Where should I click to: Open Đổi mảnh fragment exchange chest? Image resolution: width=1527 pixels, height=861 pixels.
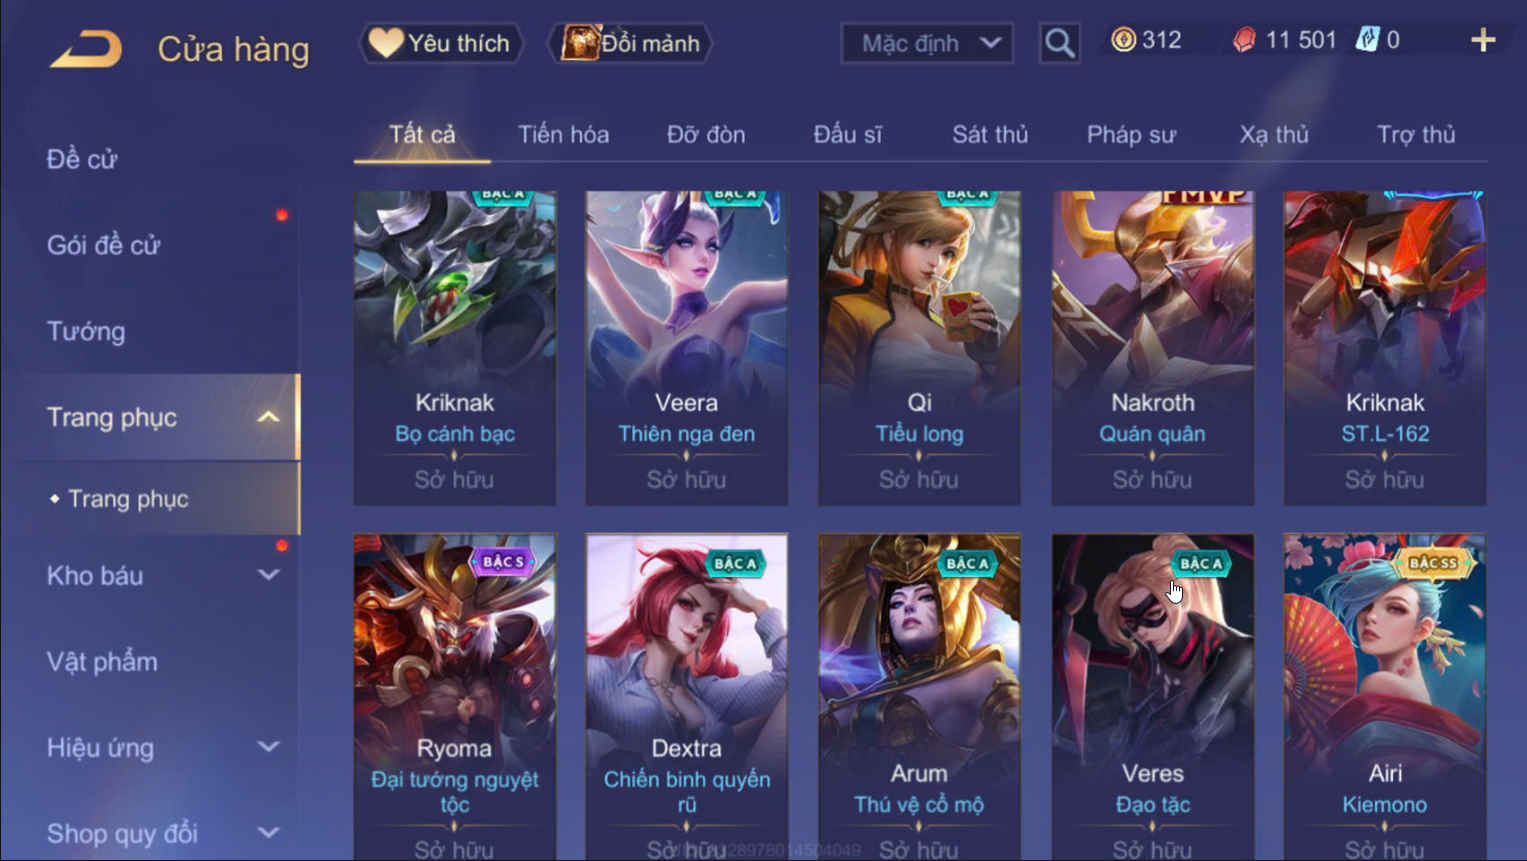click(x=631, y=43)
